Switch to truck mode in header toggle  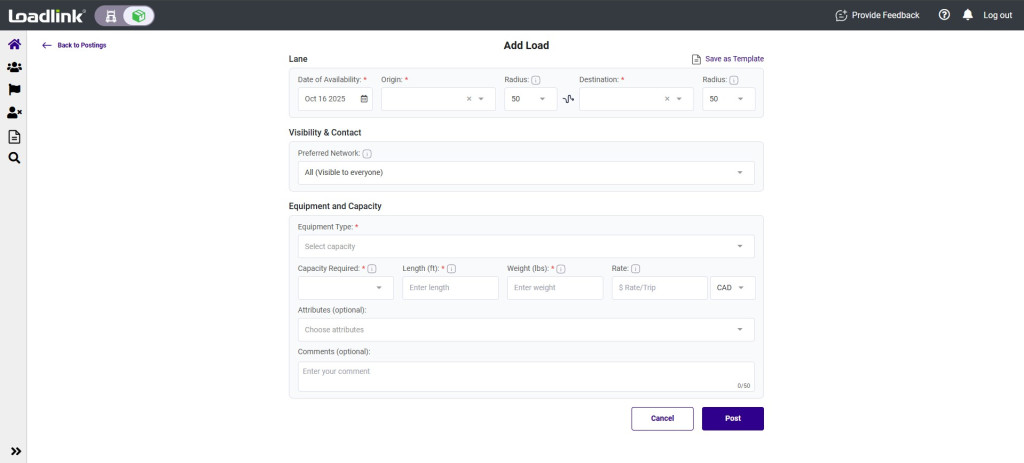[109, 15]
